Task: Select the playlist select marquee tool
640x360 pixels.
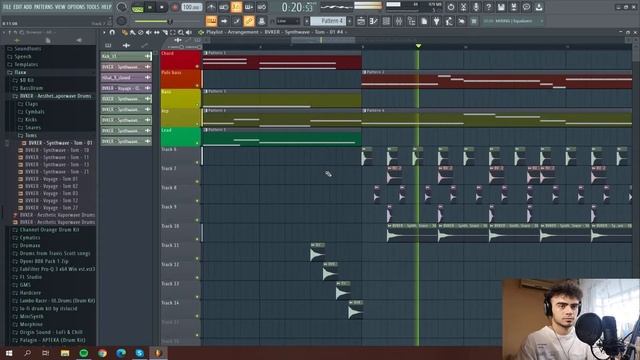Action: (x=173, y=32)
